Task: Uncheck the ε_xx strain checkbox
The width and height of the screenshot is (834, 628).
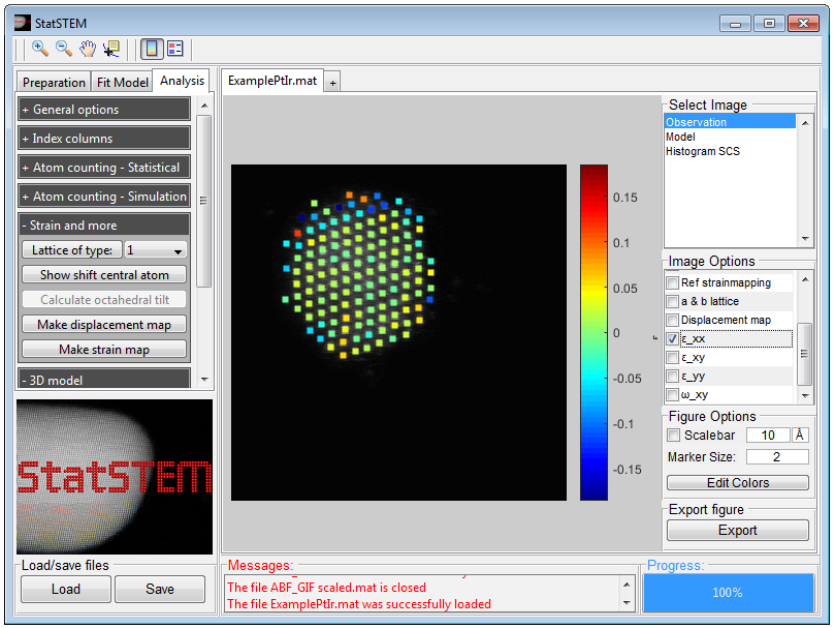Action: (x=673, y=339)
